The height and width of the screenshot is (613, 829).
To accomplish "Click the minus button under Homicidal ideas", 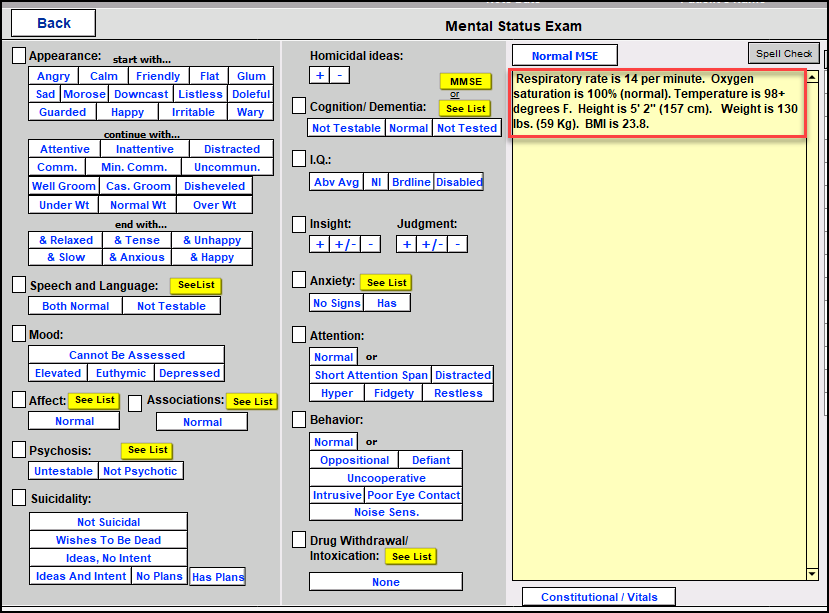I will pos(339,75).
